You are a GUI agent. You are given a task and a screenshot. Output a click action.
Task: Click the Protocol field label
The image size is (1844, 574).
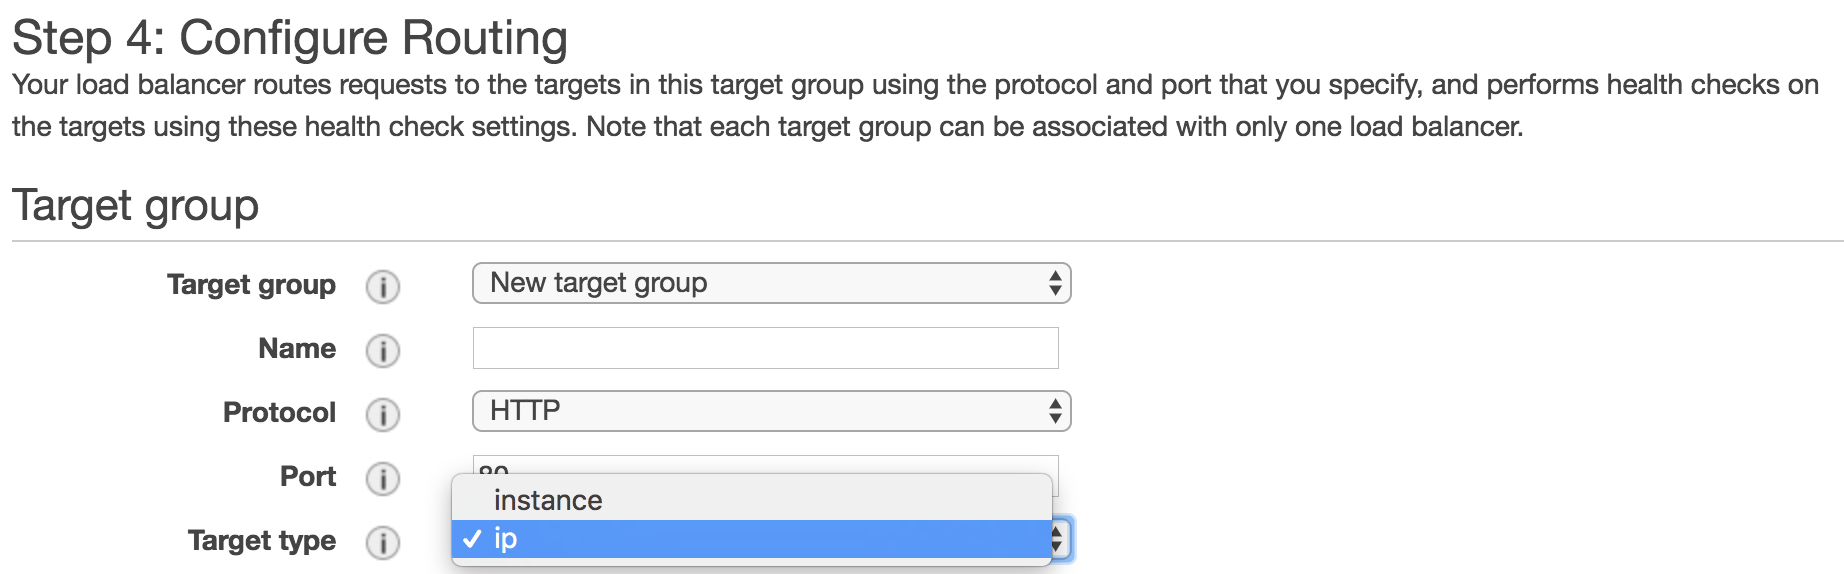click(x=279, y=413)
